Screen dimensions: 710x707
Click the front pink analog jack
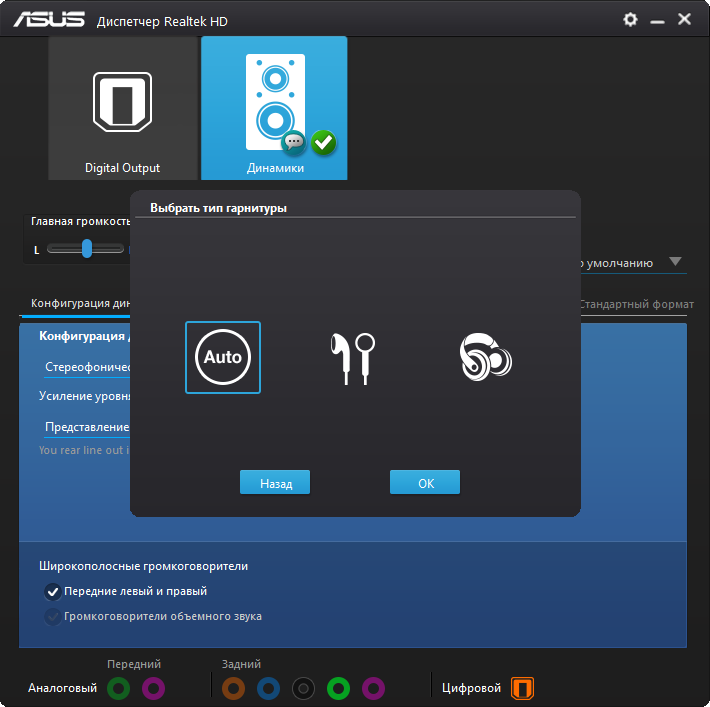point(154,688)
